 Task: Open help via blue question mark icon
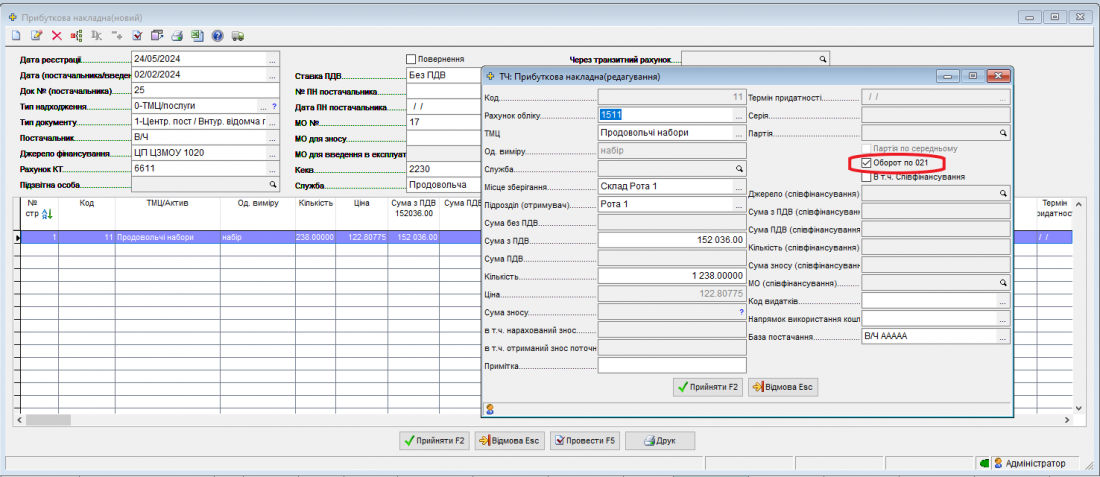[217, 36]
